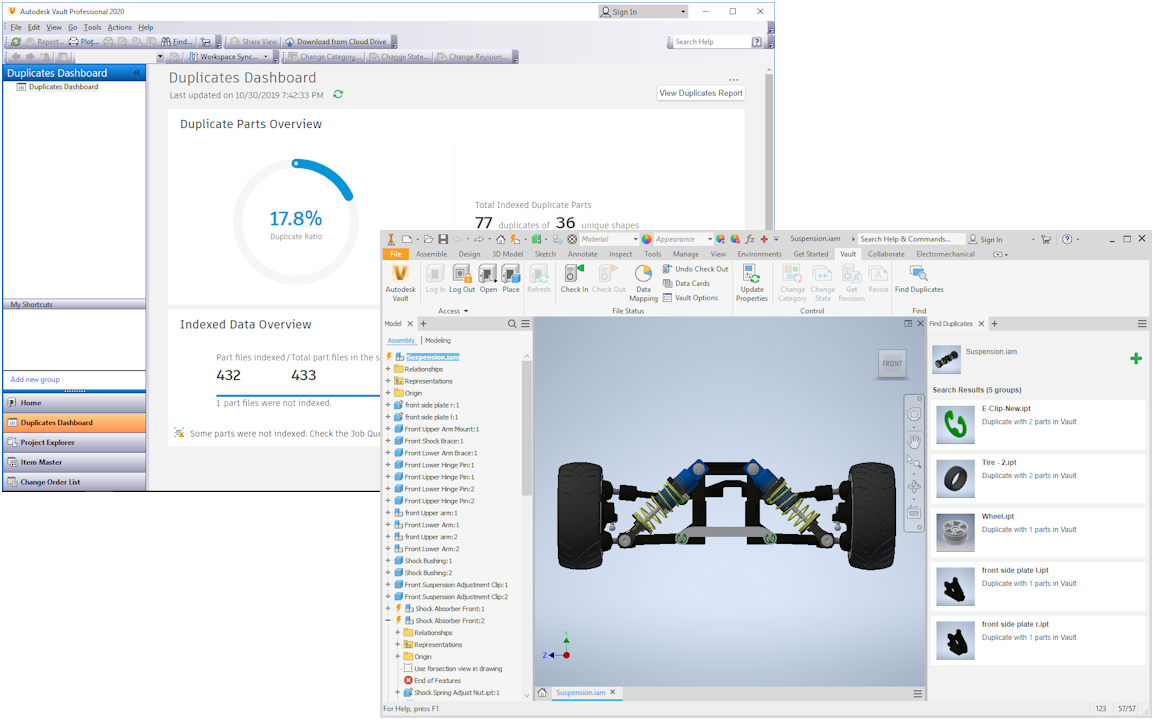Click View Duplicates Report button
The image size is (1153, 720).
pos(701,93)
